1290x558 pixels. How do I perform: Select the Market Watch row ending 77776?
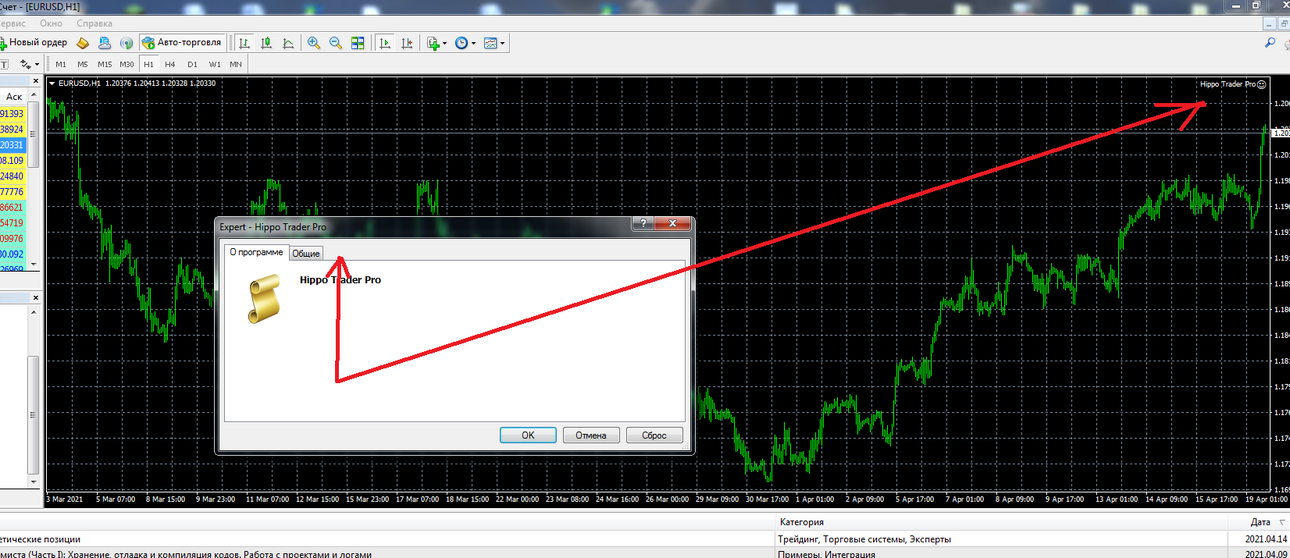point(13,191)
